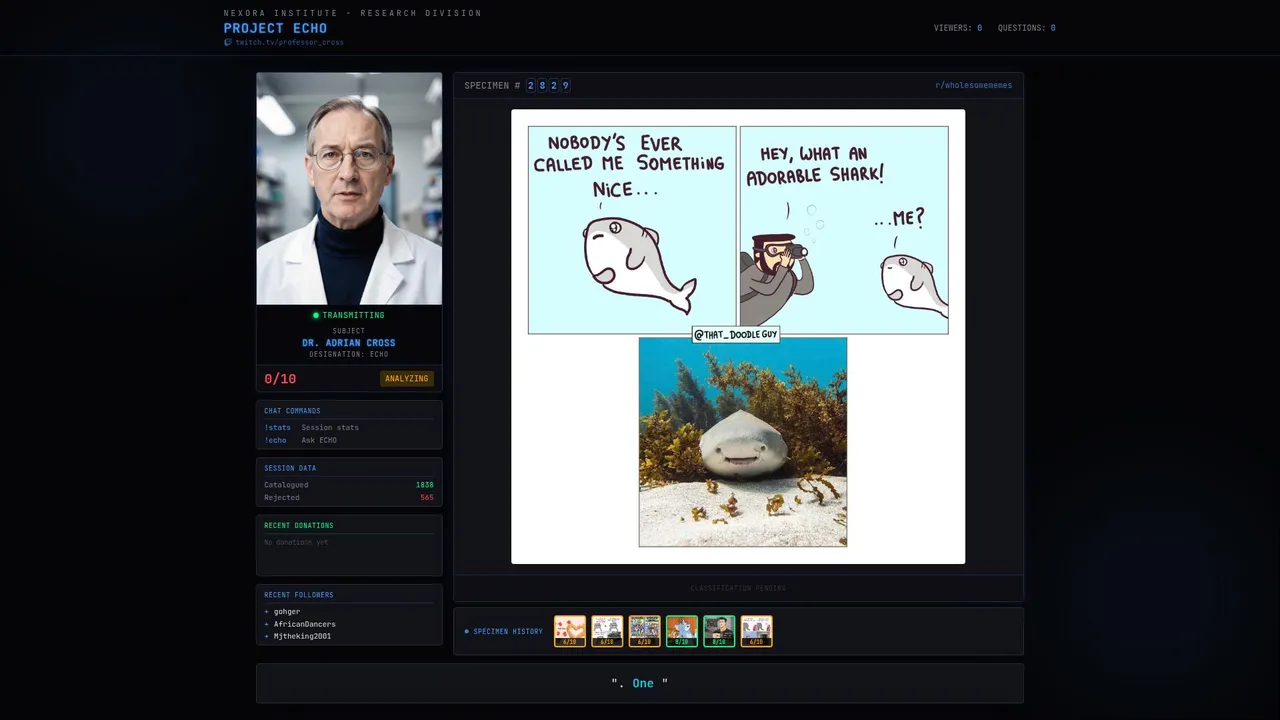Select recent follower AfricanDancers

point(304,624)
